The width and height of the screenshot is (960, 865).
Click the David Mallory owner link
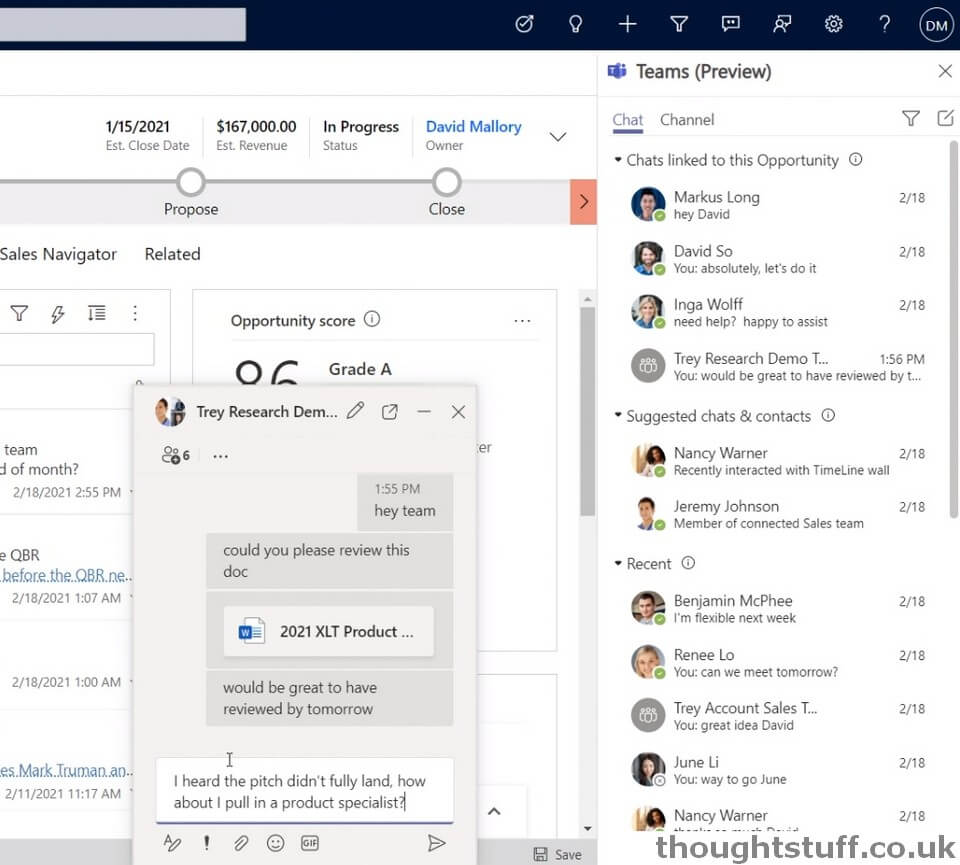pos(473,126)
